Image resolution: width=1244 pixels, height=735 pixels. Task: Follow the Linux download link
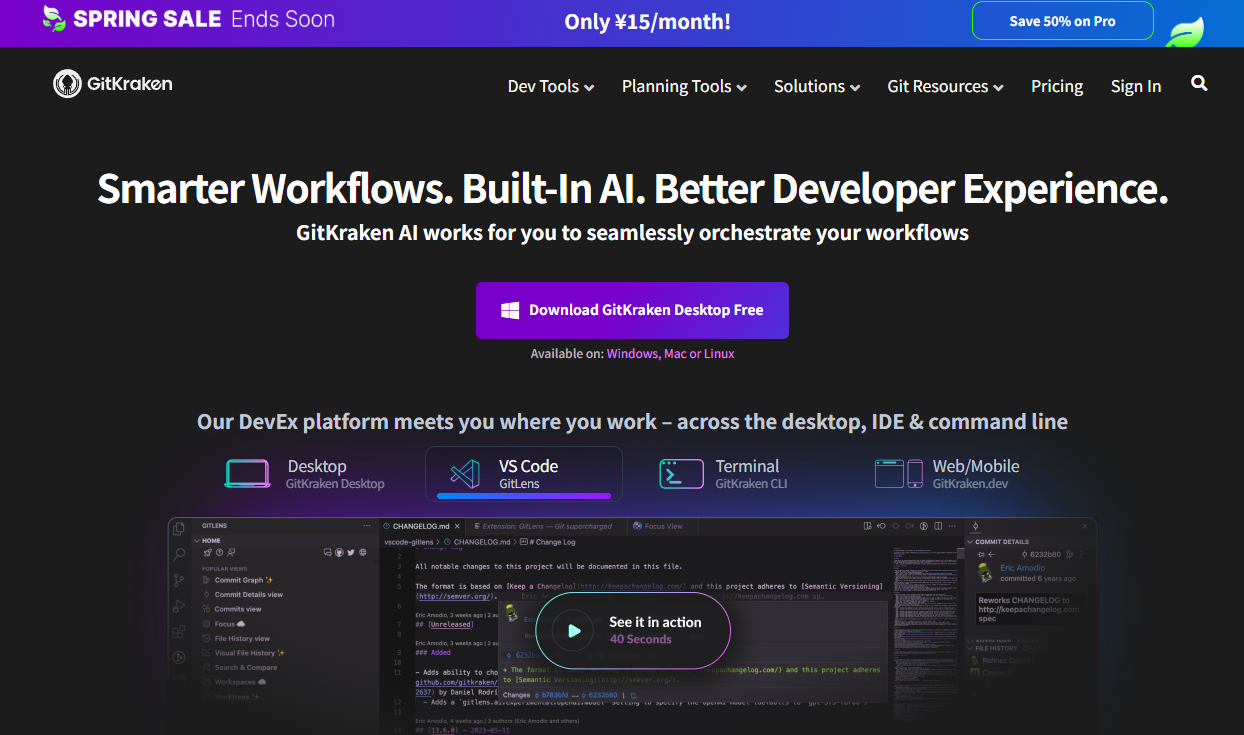[719, 354]
